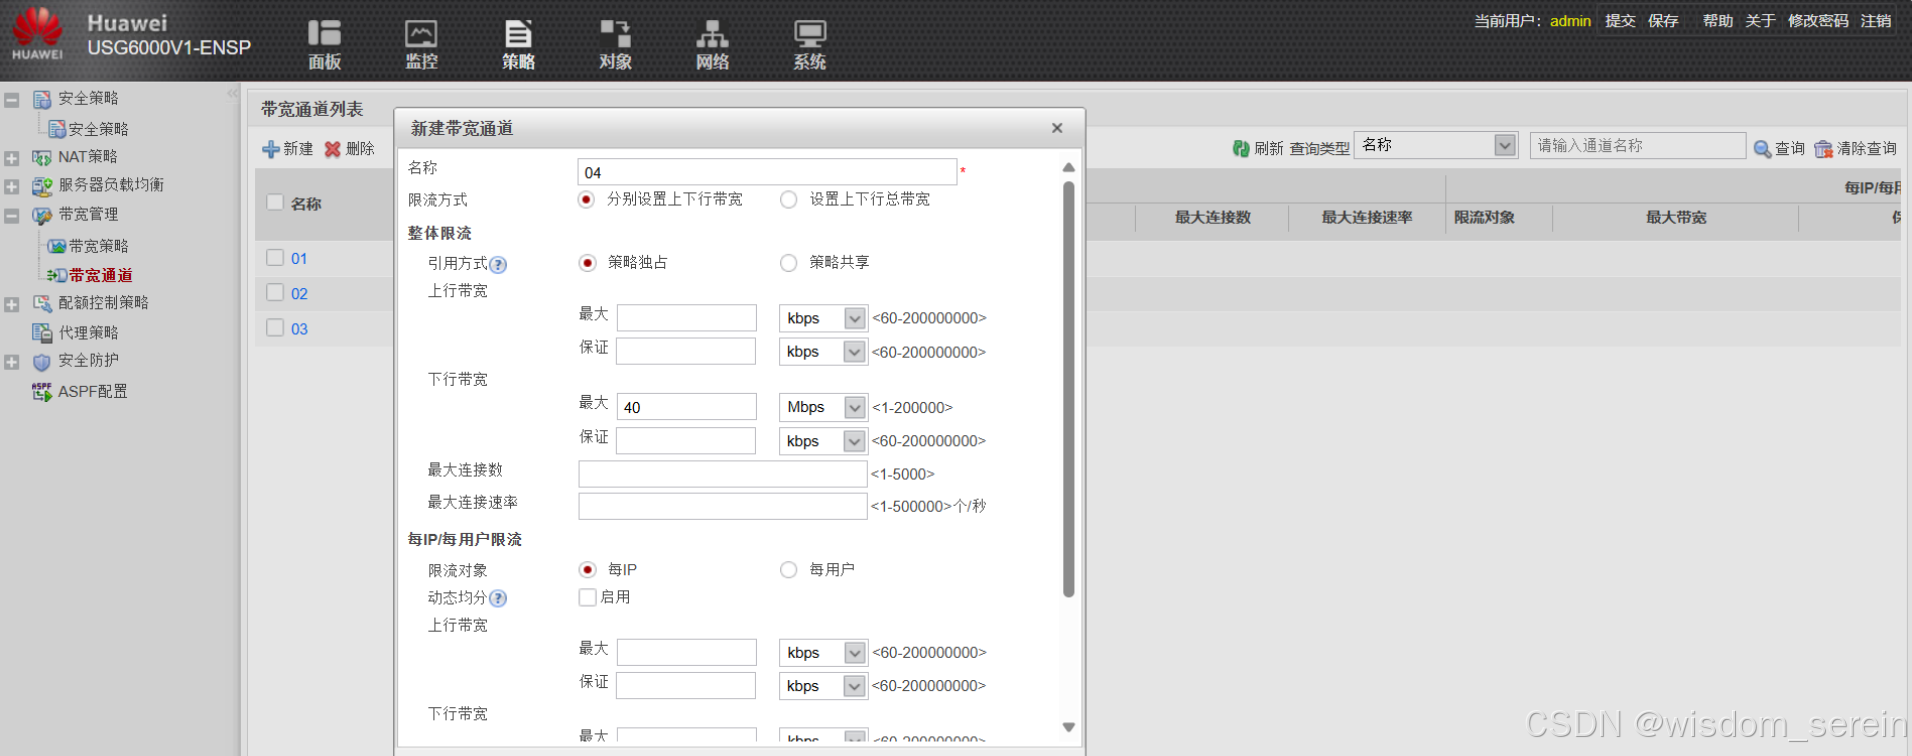Toggle the select-all 名称 header checkbox
The width and height of the screenshot is (1912, 756).
click(x=275, y=202)
